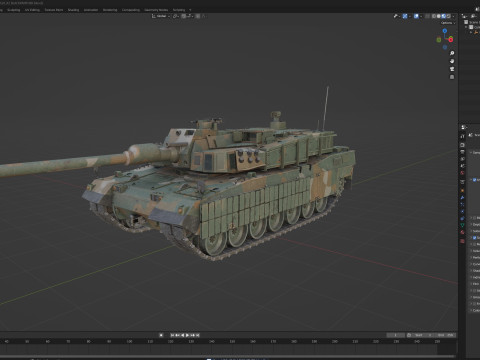Viewport: 480px width, 360px height.
Task: Open the Properties editor type dropdown
Action: [464, 127]
